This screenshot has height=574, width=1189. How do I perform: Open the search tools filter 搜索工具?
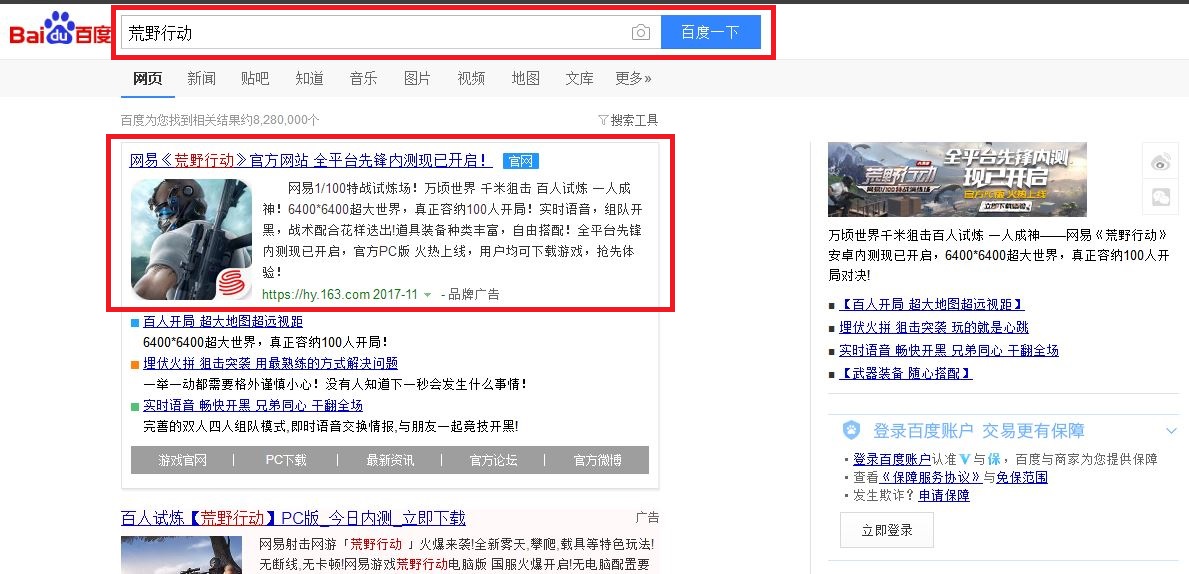pos(628,120)
